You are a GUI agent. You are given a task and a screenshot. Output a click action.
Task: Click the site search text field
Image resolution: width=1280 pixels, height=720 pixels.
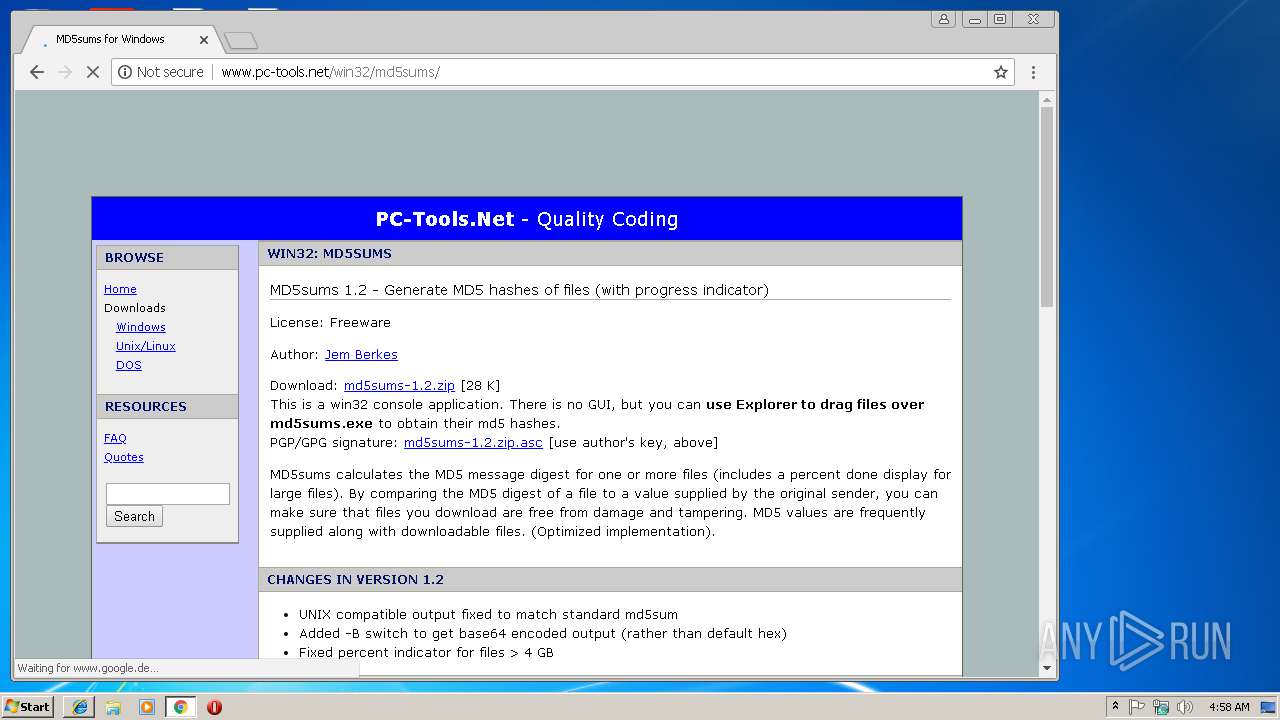point(168,494)
